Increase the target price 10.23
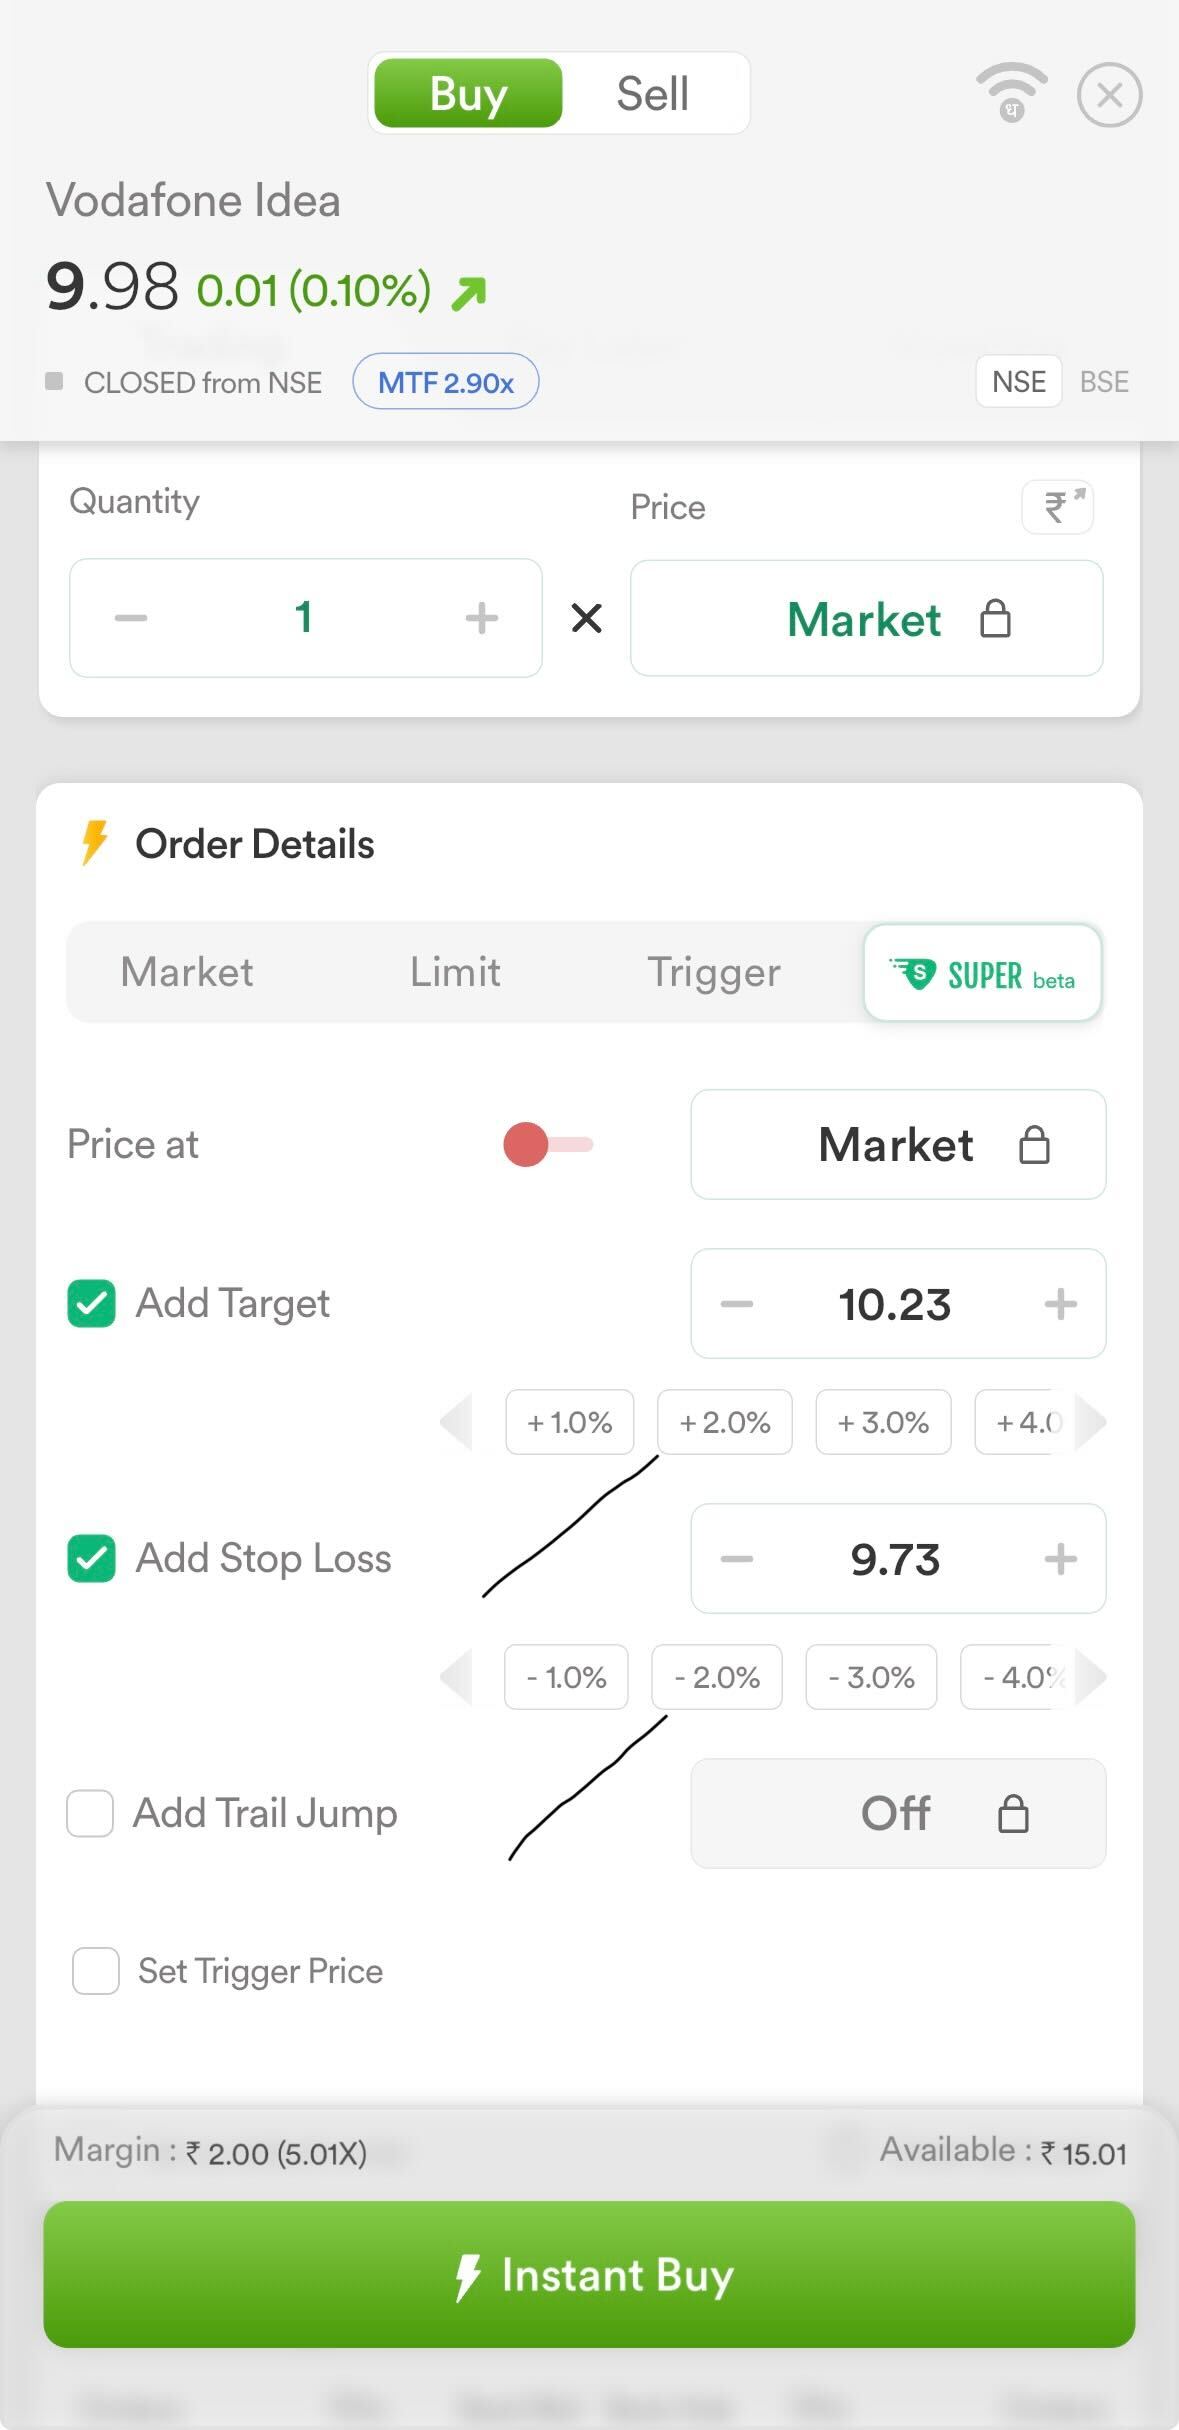1179x2430 pixels. tap(1060, 1304)
